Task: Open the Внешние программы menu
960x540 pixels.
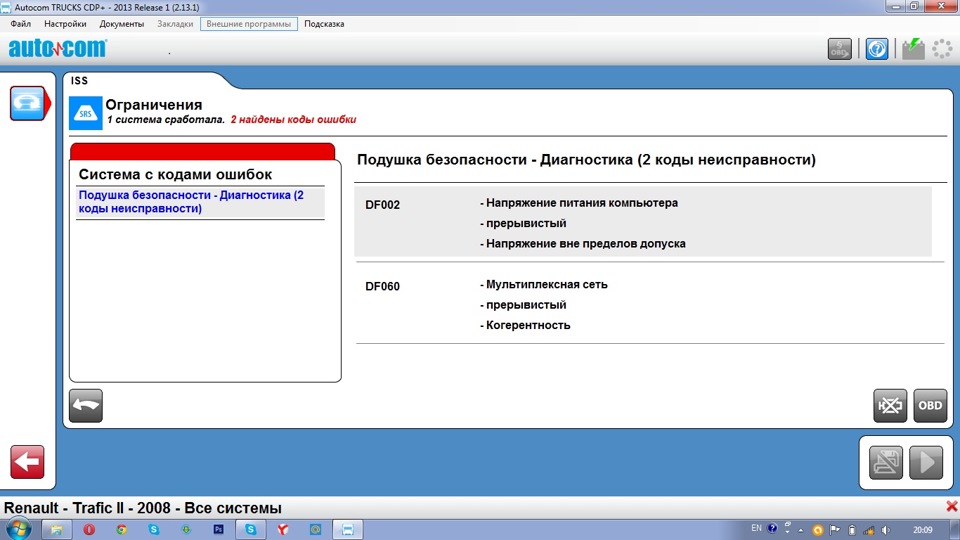Action: (249, 24)
